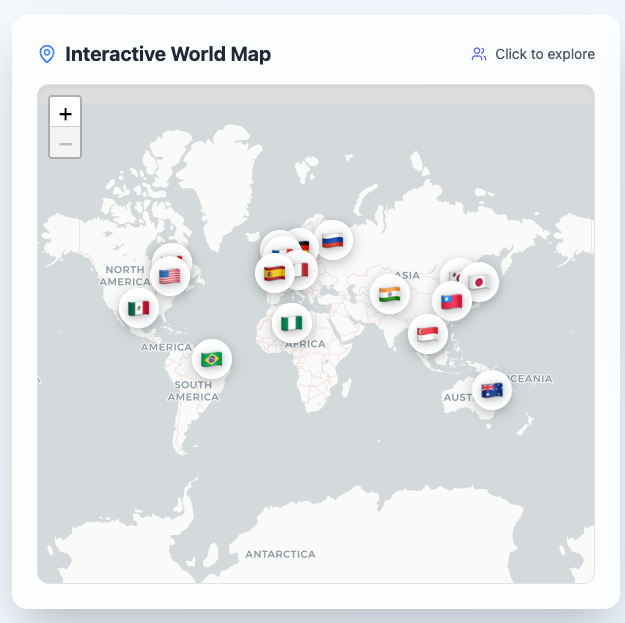625x623 pixels.
Task: Click the SOUTH AMERICA map label
Action: click(193, 391)
